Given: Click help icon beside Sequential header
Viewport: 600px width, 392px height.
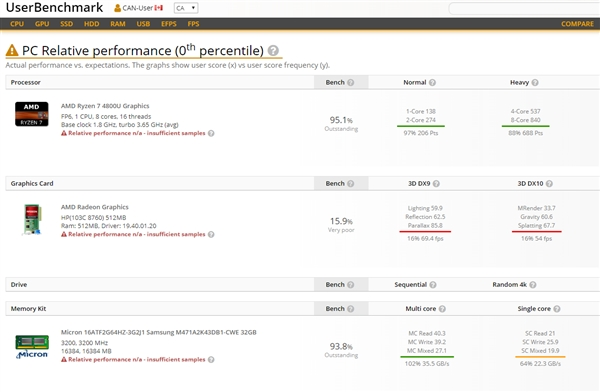Looking at the screenshot, I should 433,284.
